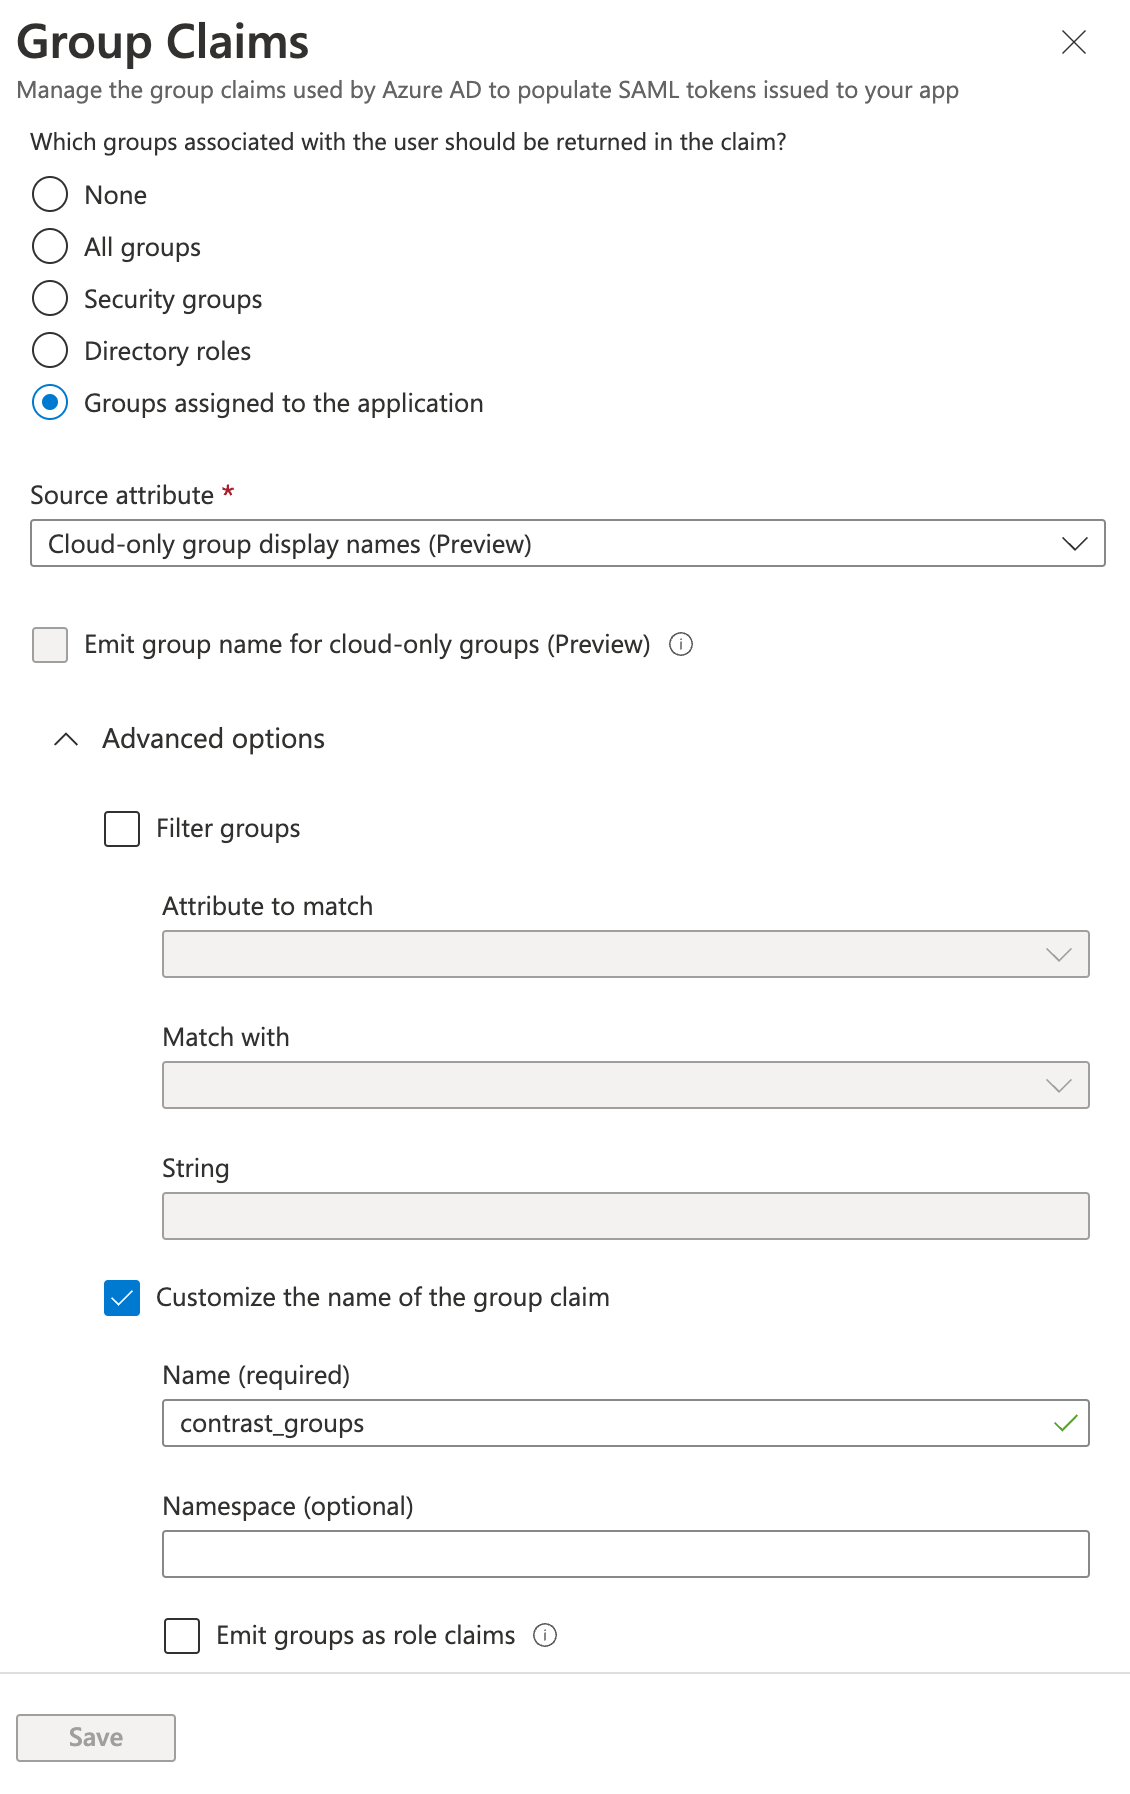Screen dimensions: 1130x1794
Task: Click the Source attribute dropdown arrow
Action: (x=1074, y=544)
